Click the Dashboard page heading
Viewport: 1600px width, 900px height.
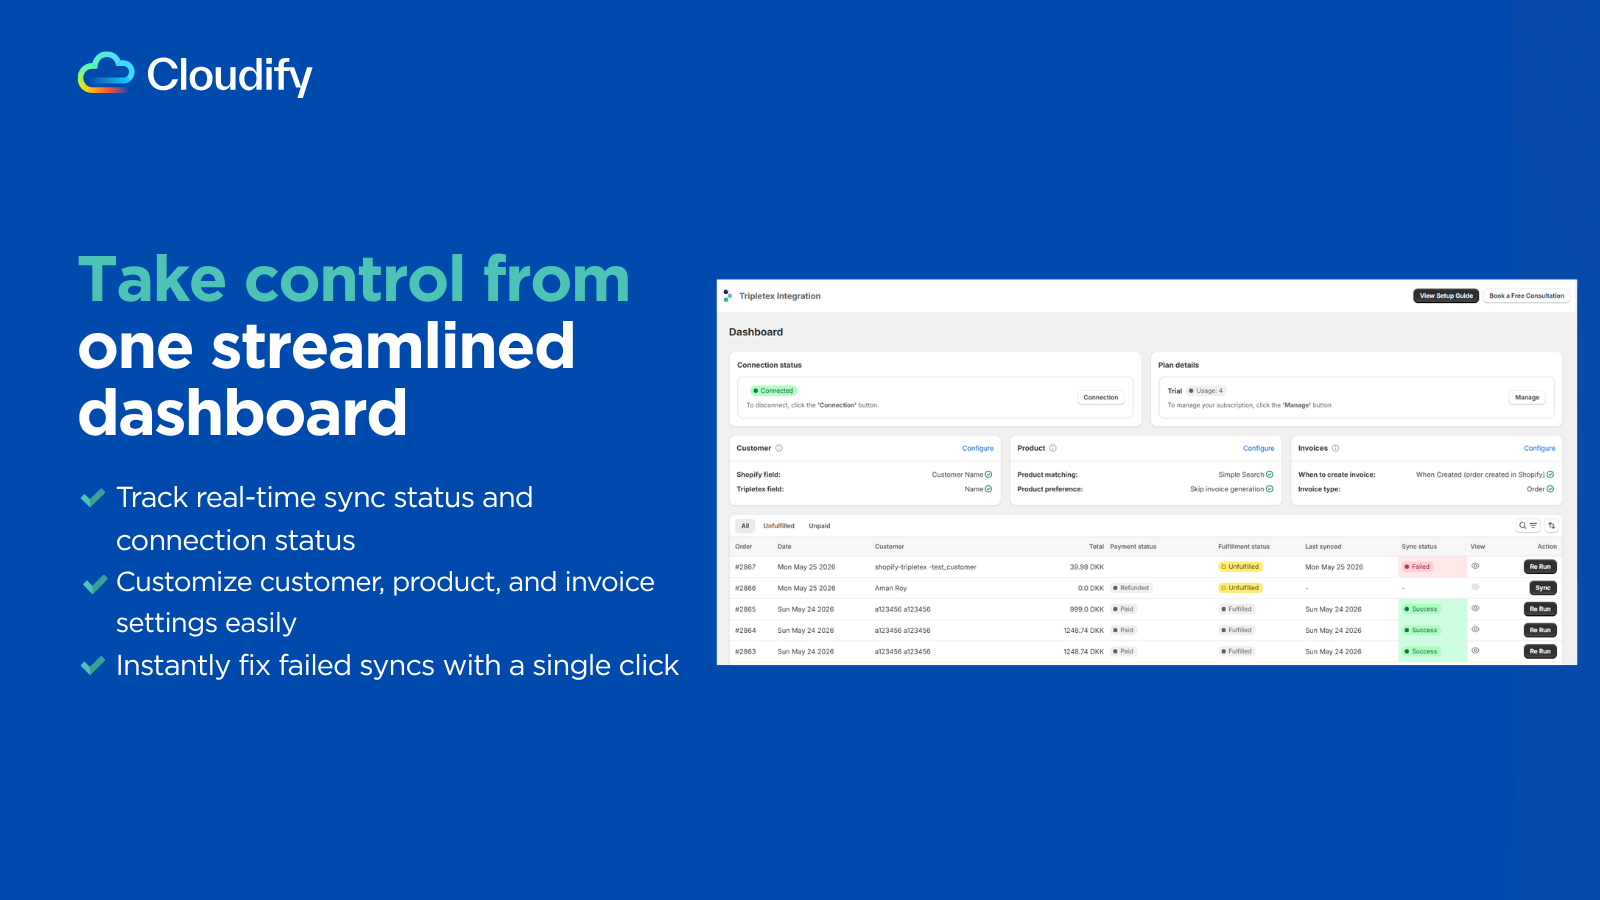click(756, 332)
